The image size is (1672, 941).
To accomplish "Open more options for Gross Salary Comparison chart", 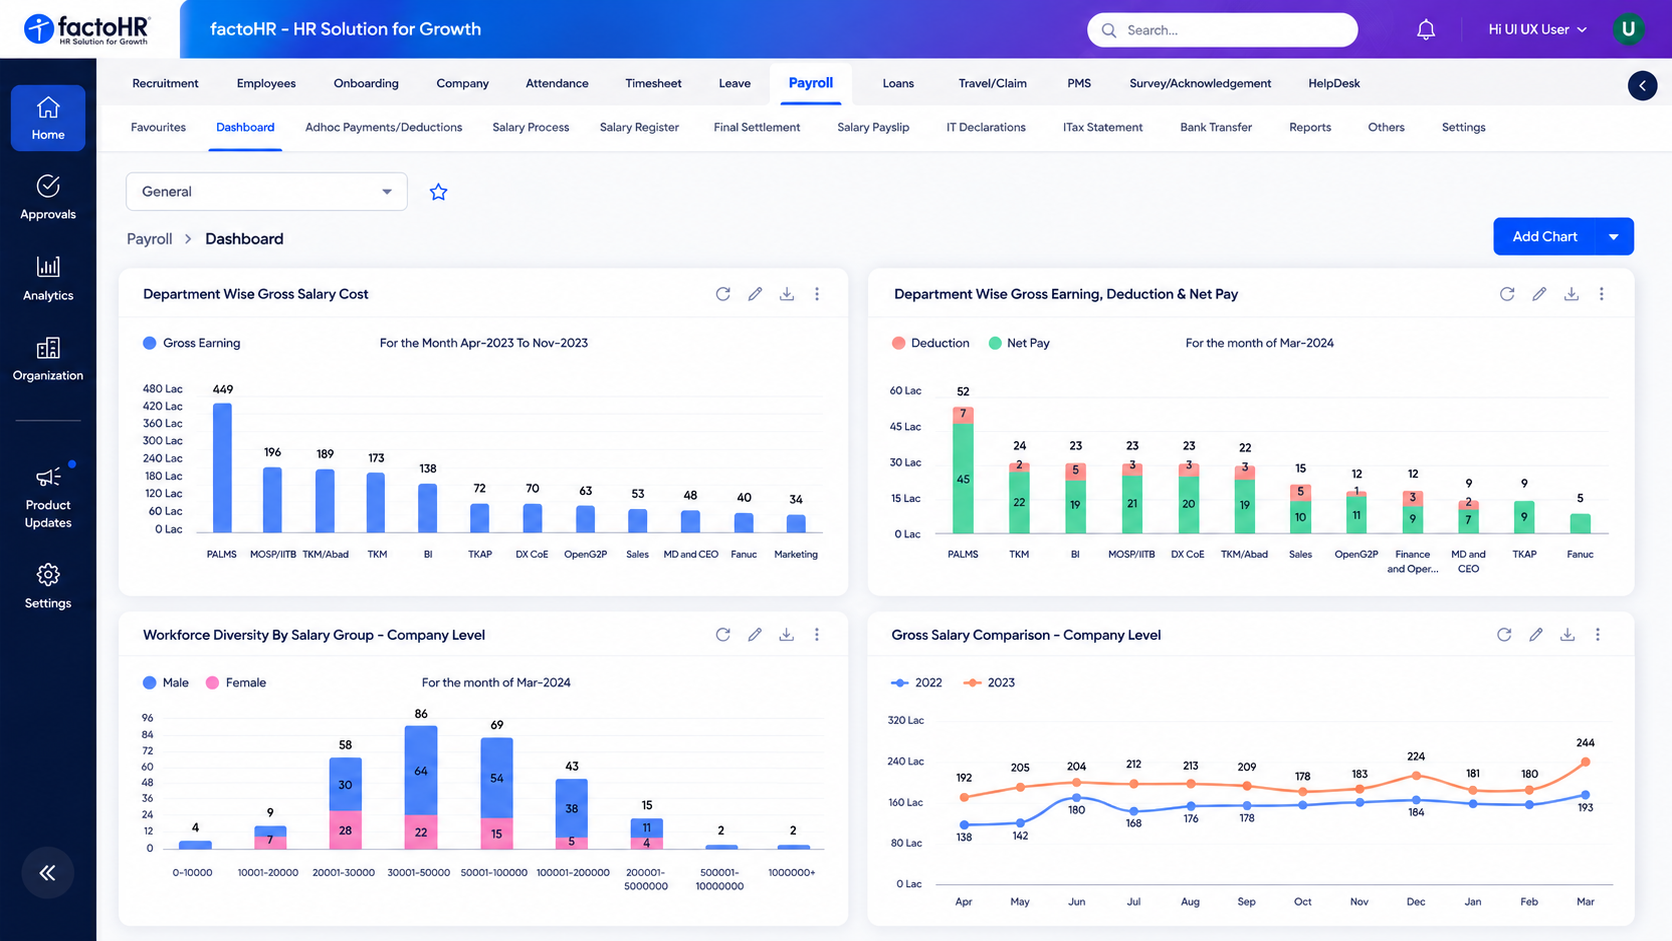I will coord(1597,635).
